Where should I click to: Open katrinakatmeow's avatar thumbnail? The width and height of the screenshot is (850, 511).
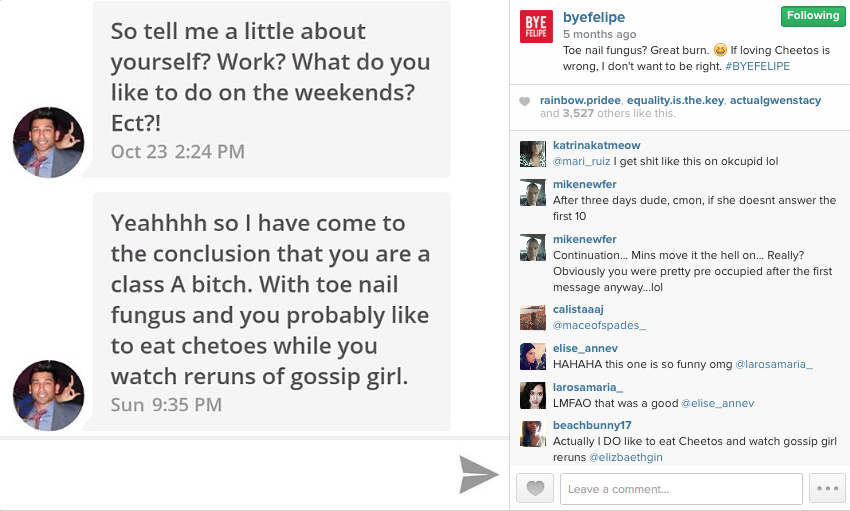533,154
